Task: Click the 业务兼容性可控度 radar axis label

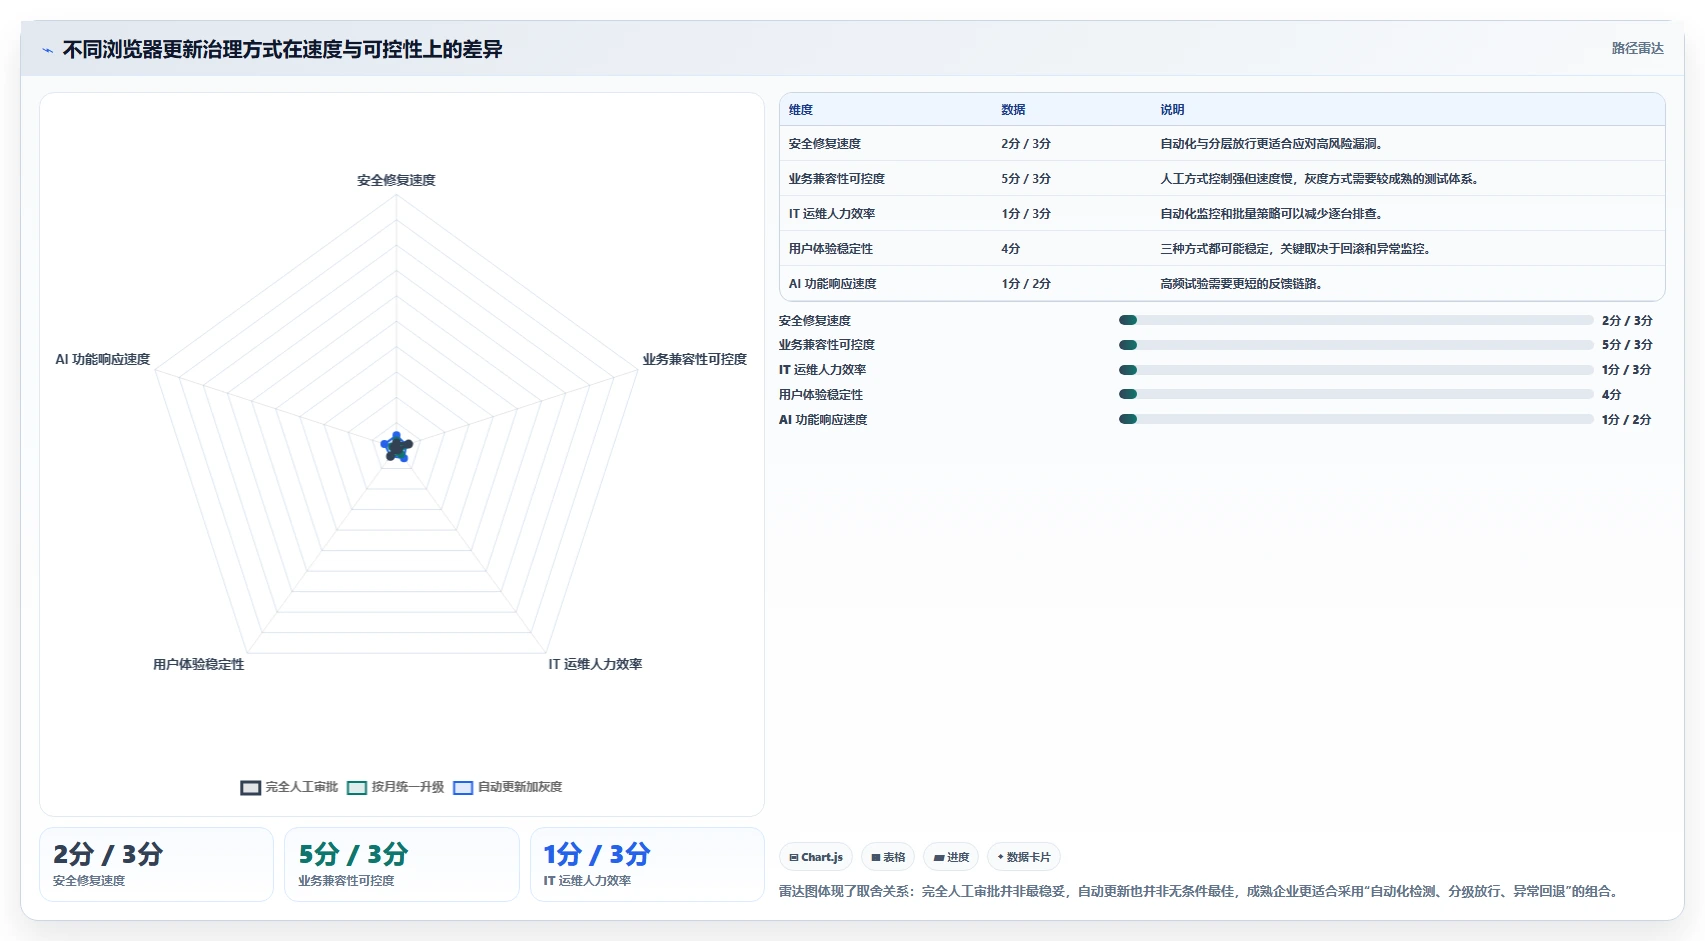Action: coord(694,359)
